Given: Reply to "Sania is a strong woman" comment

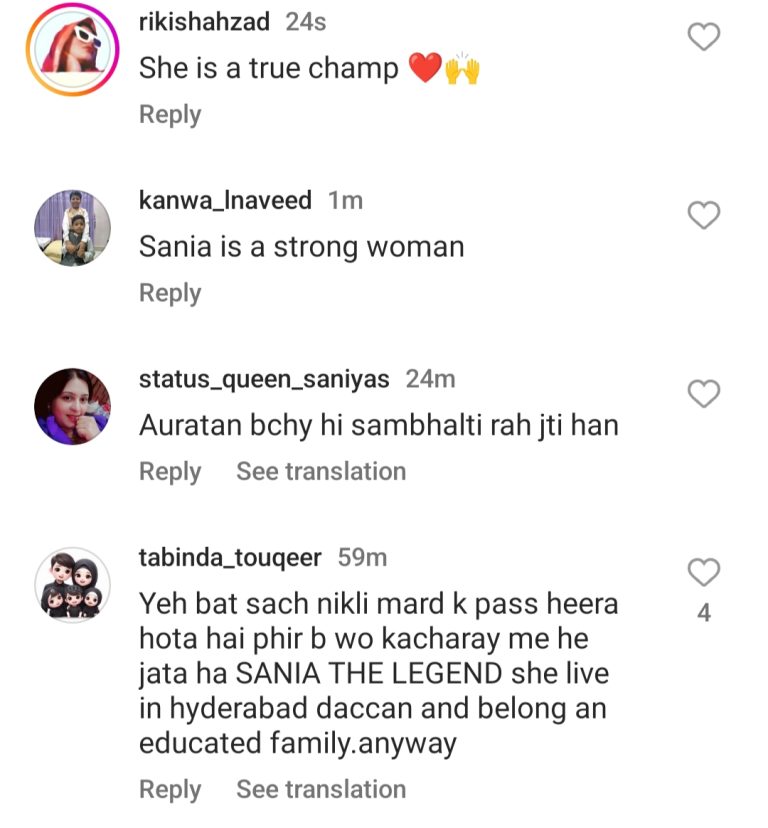Looking at the screenshot, I should (170, 293).
